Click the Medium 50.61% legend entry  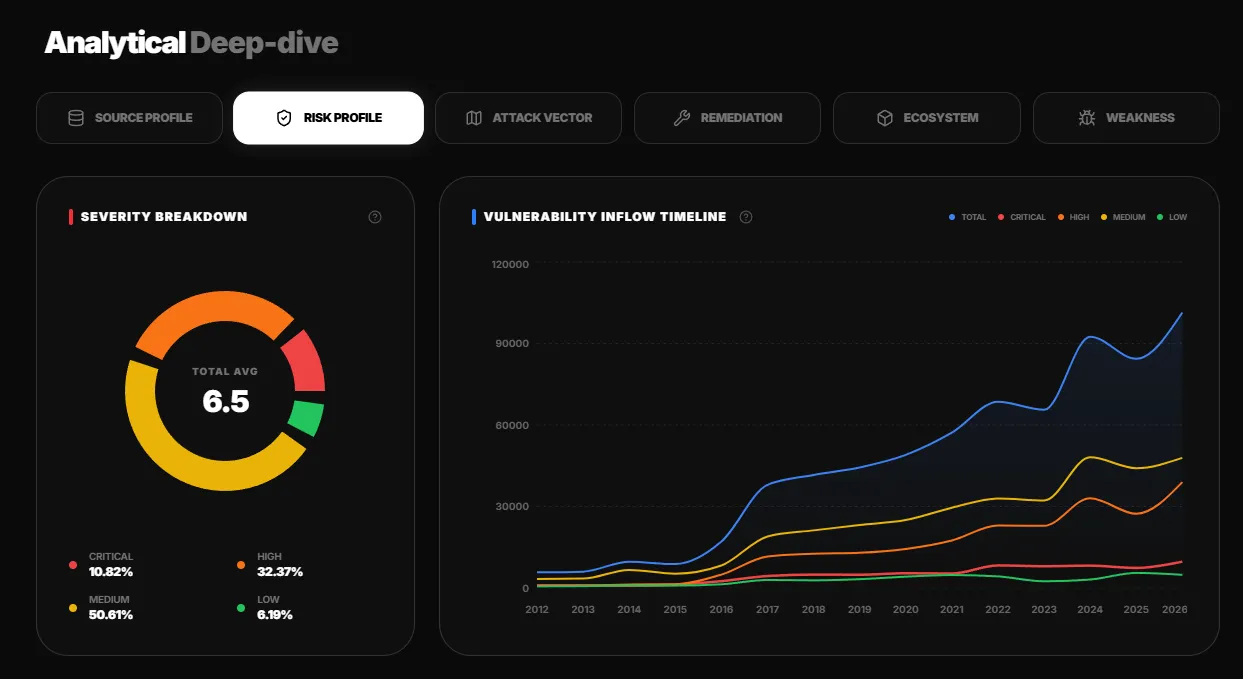coord(101,607)
